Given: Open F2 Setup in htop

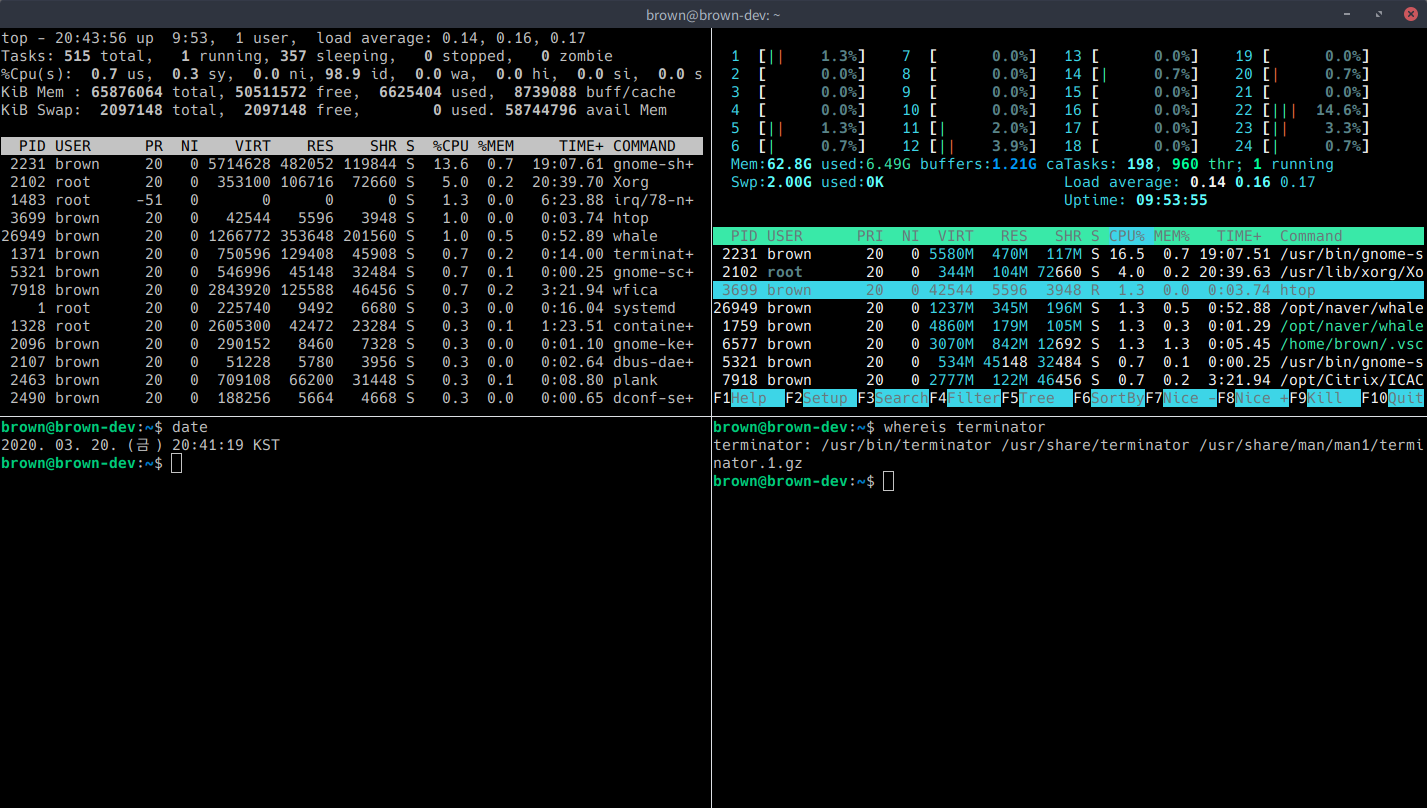Looking at the screenshot, I should 821,398.
